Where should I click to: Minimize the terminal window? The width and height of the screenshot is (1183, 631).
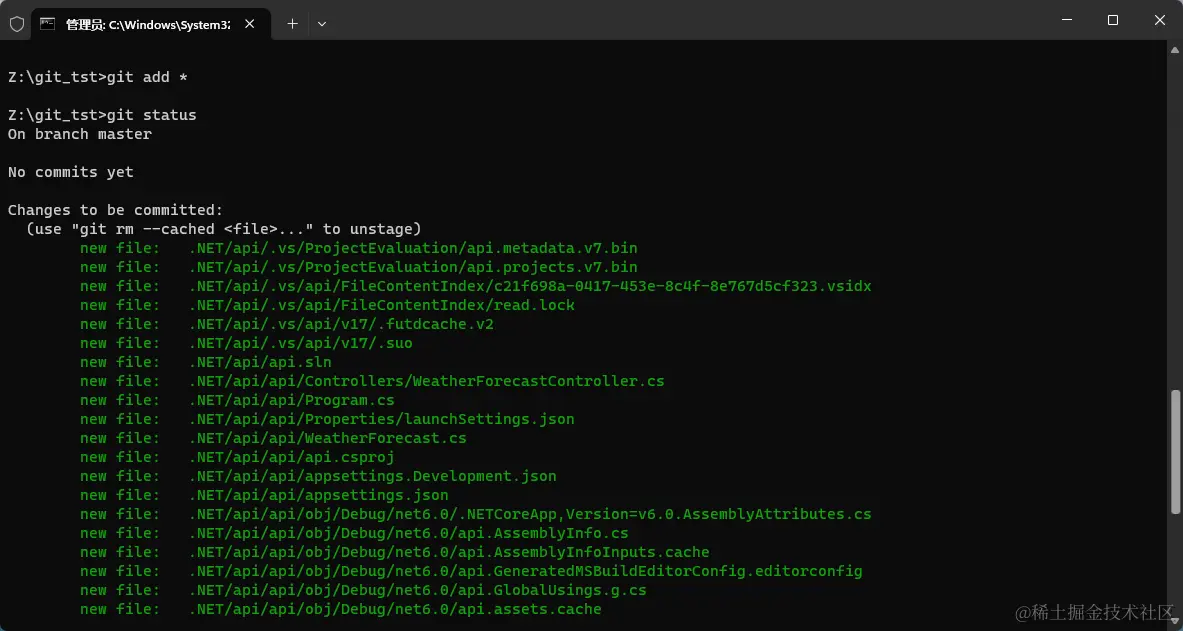pos(1066,20)
